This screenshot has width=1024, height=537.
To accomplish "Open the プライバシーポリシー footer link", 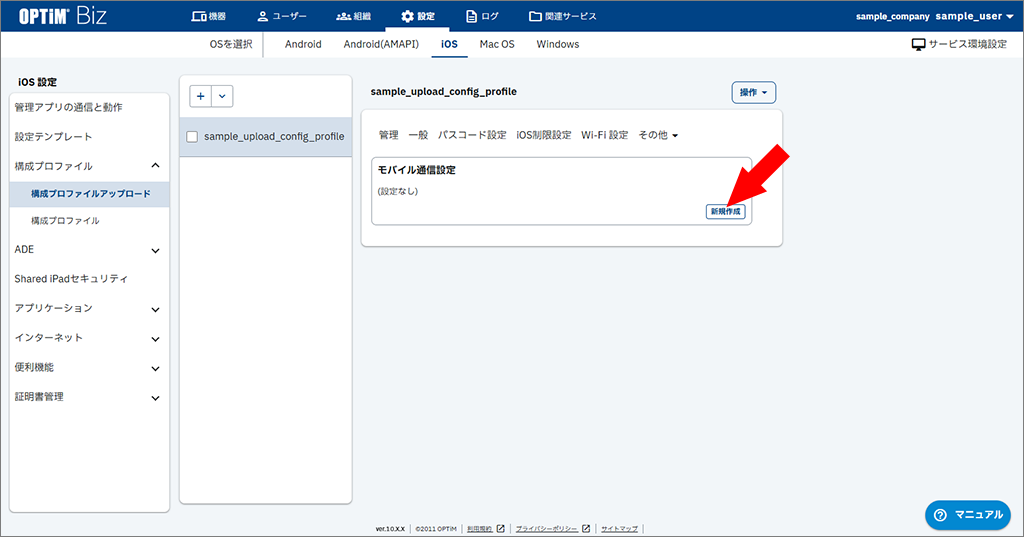I will (x=552, y=529).
